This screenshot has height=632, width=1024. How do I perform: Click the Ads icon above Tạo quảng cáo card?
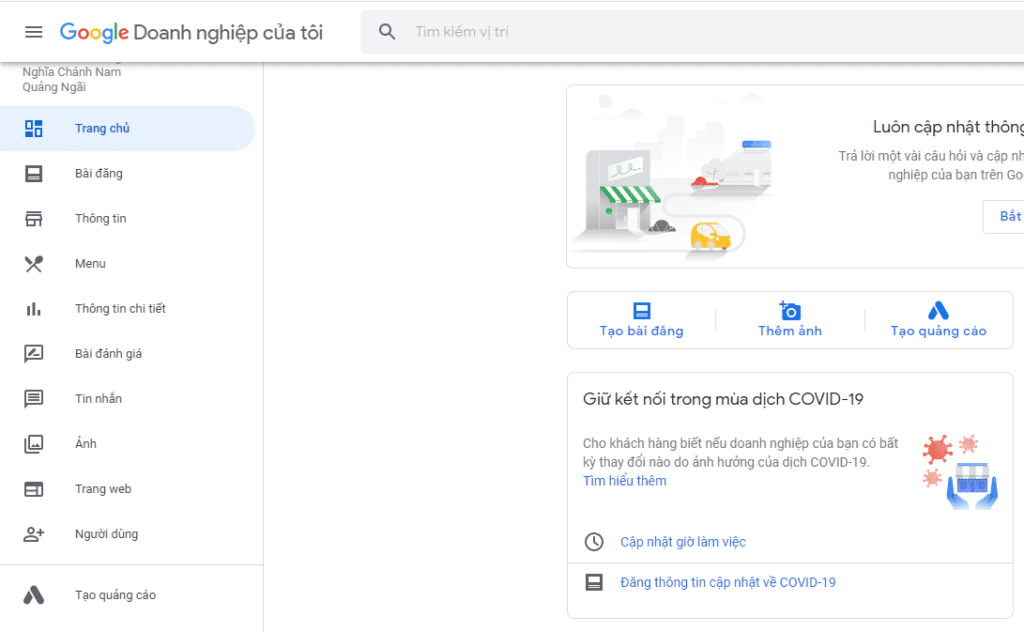coord(938,311)
